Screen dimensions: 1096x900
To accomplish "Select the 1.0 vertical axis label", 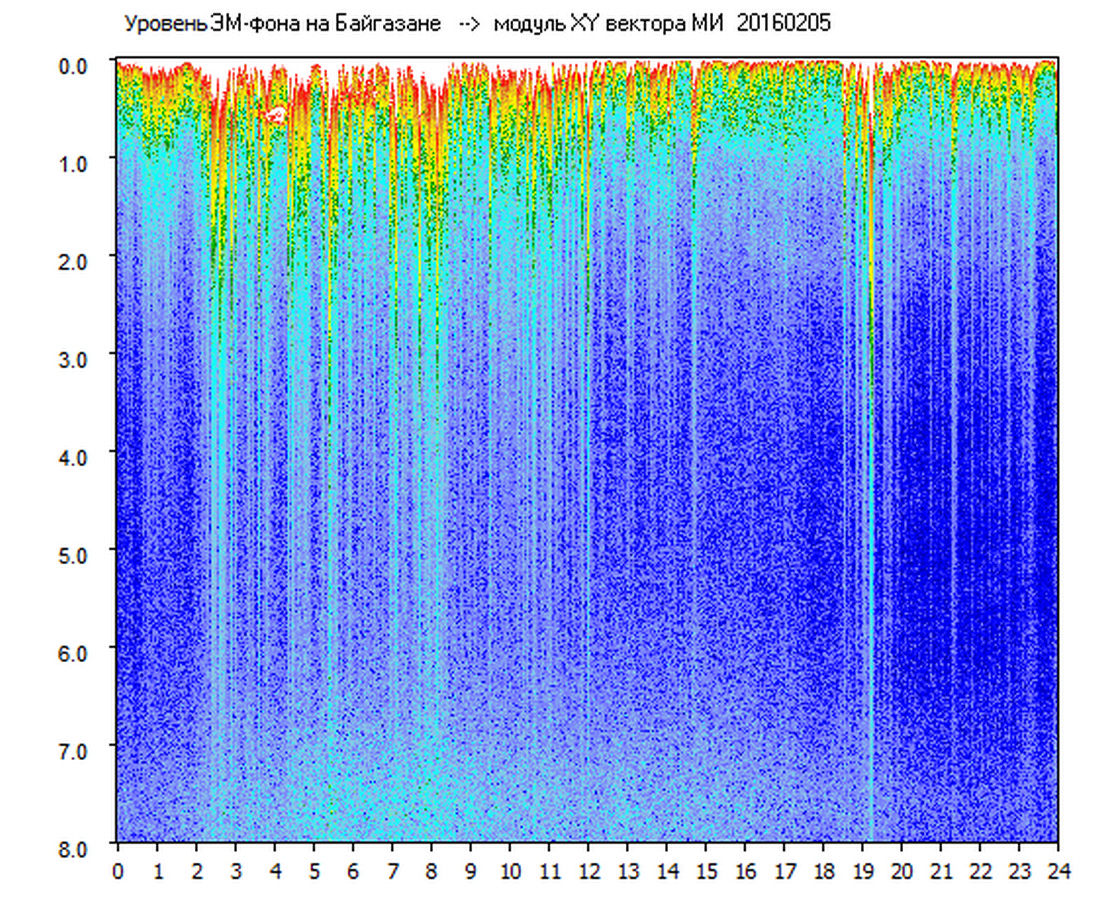I will 76,162.
